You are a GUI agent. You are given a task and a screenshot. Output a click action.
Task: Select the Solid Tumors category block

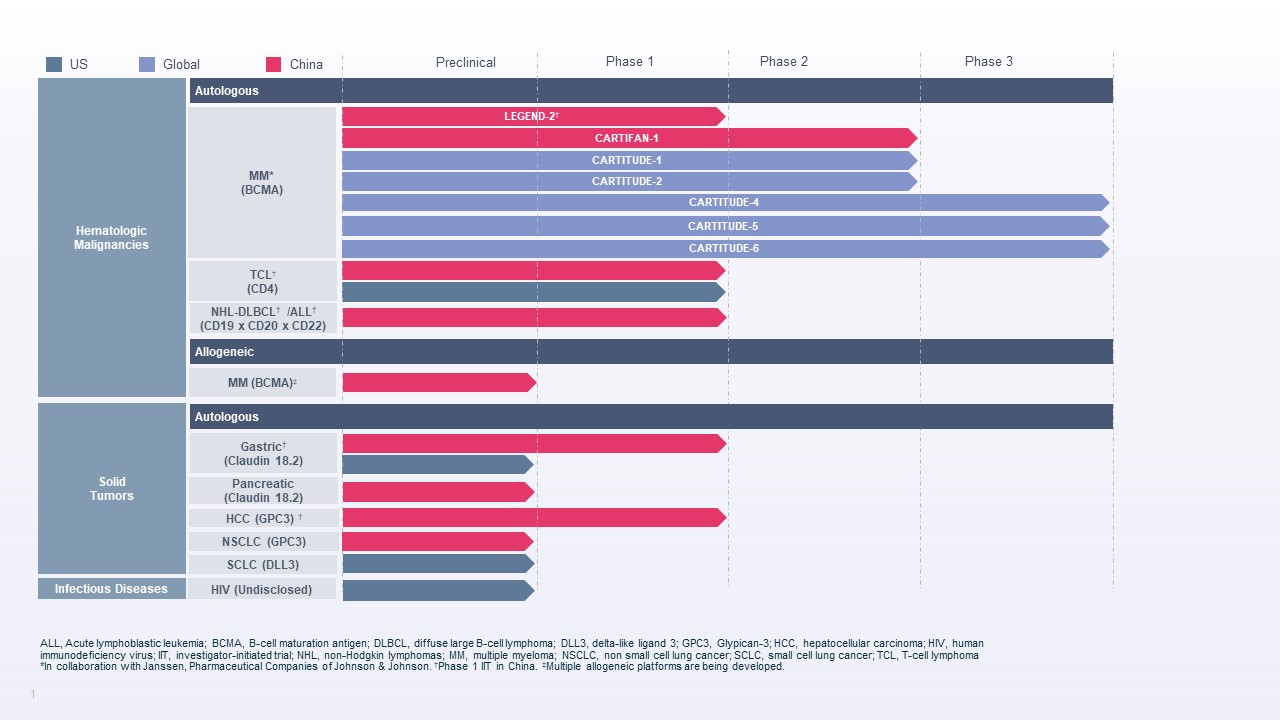(x=112, y=489)
